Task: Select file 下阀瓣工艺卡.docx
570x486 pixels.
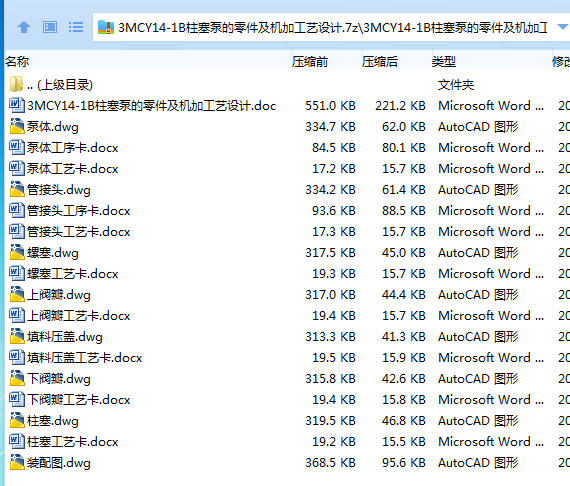Action: click(x=79, y=399)
